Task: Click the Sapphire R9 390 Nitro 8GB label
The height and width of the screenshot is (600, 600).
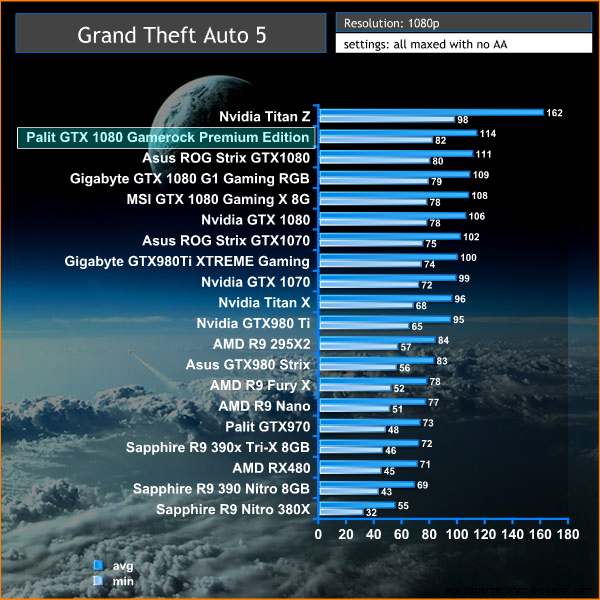Action: click(221, 489)
